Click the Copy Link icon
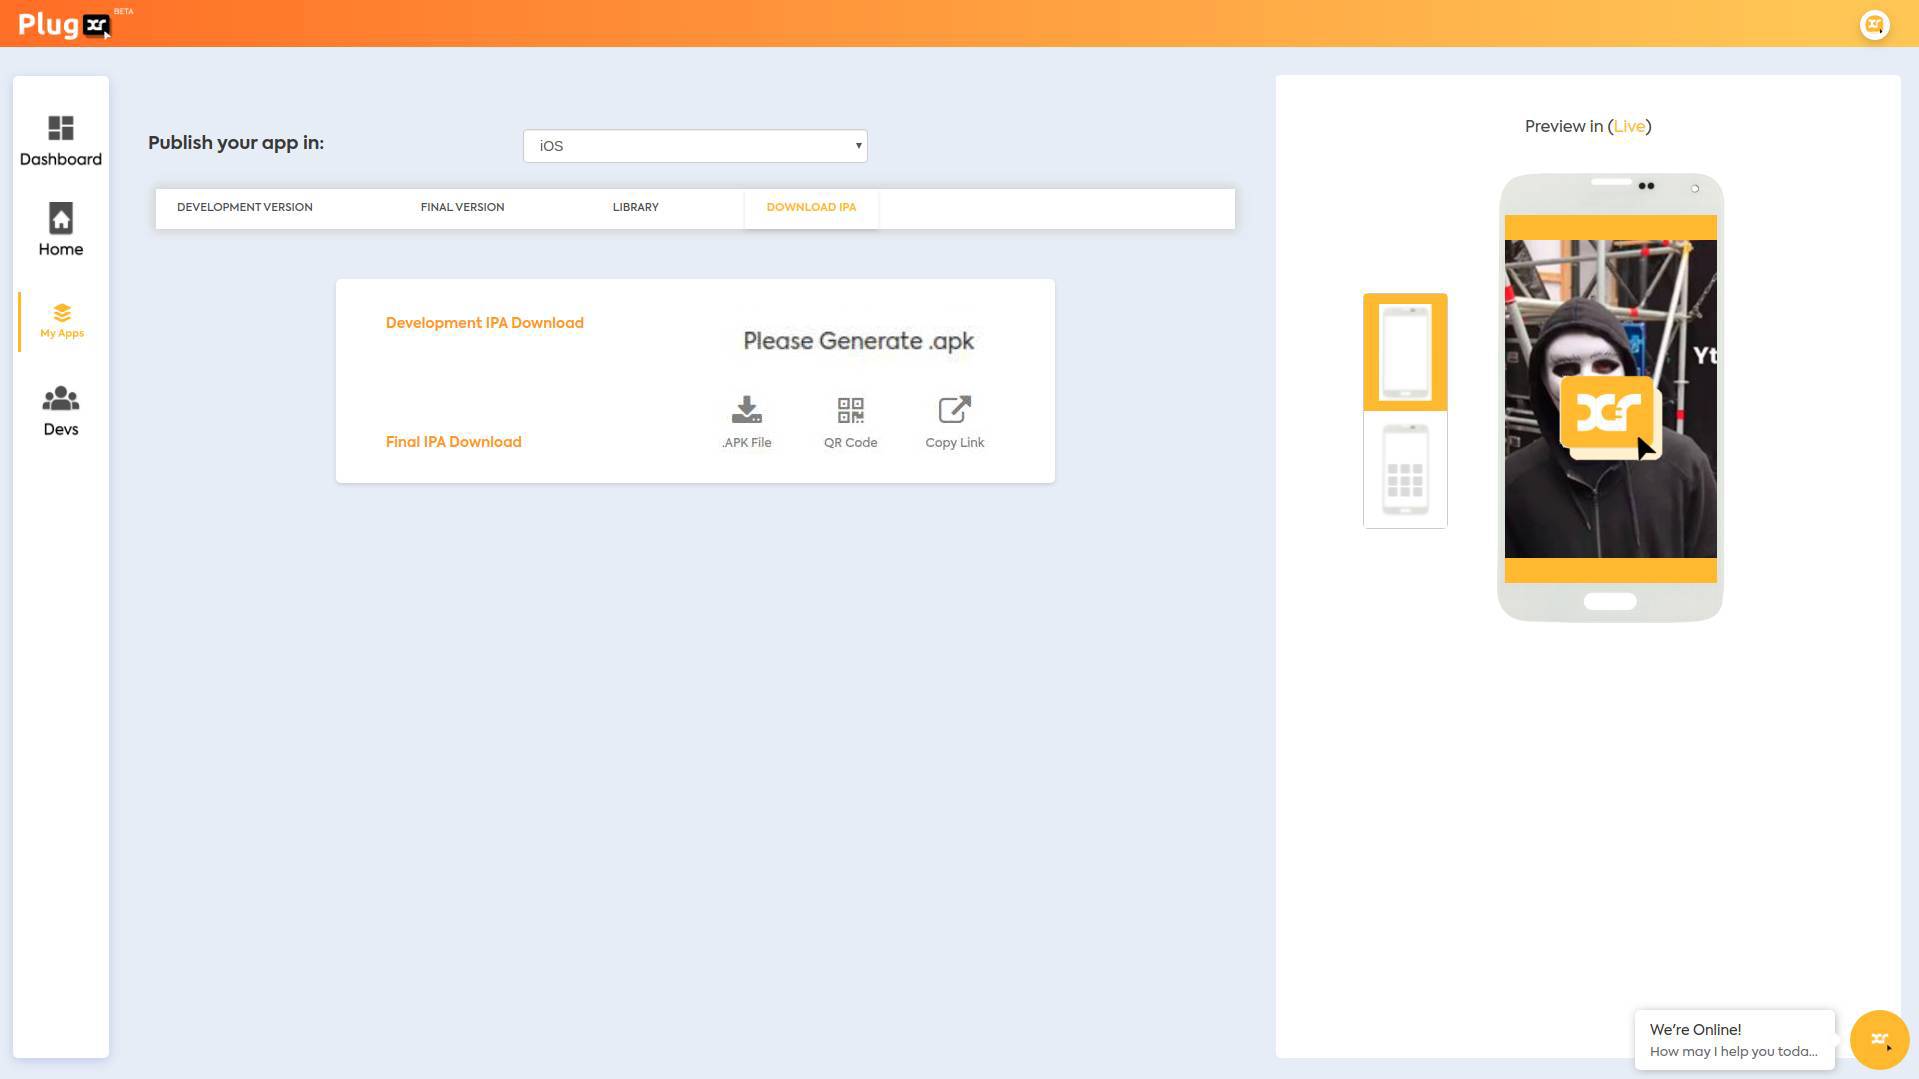This screenshot has width=1919, height=1079. coord(954,421)
